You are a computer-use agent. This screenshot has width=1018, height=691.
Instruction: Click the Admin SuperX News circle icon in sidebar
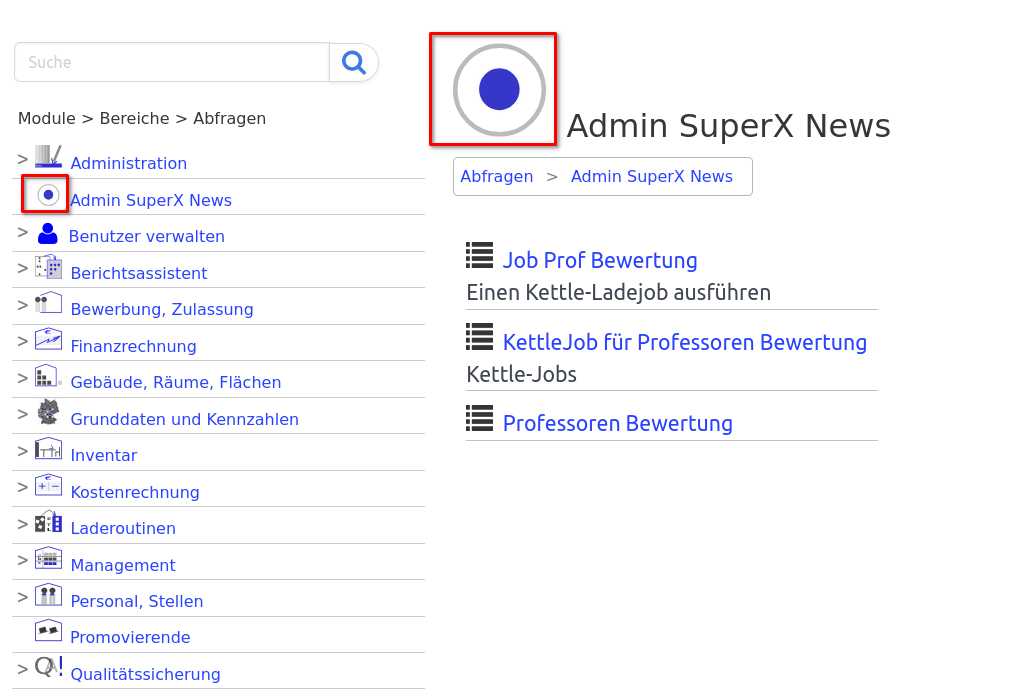(x=48, y=194)
